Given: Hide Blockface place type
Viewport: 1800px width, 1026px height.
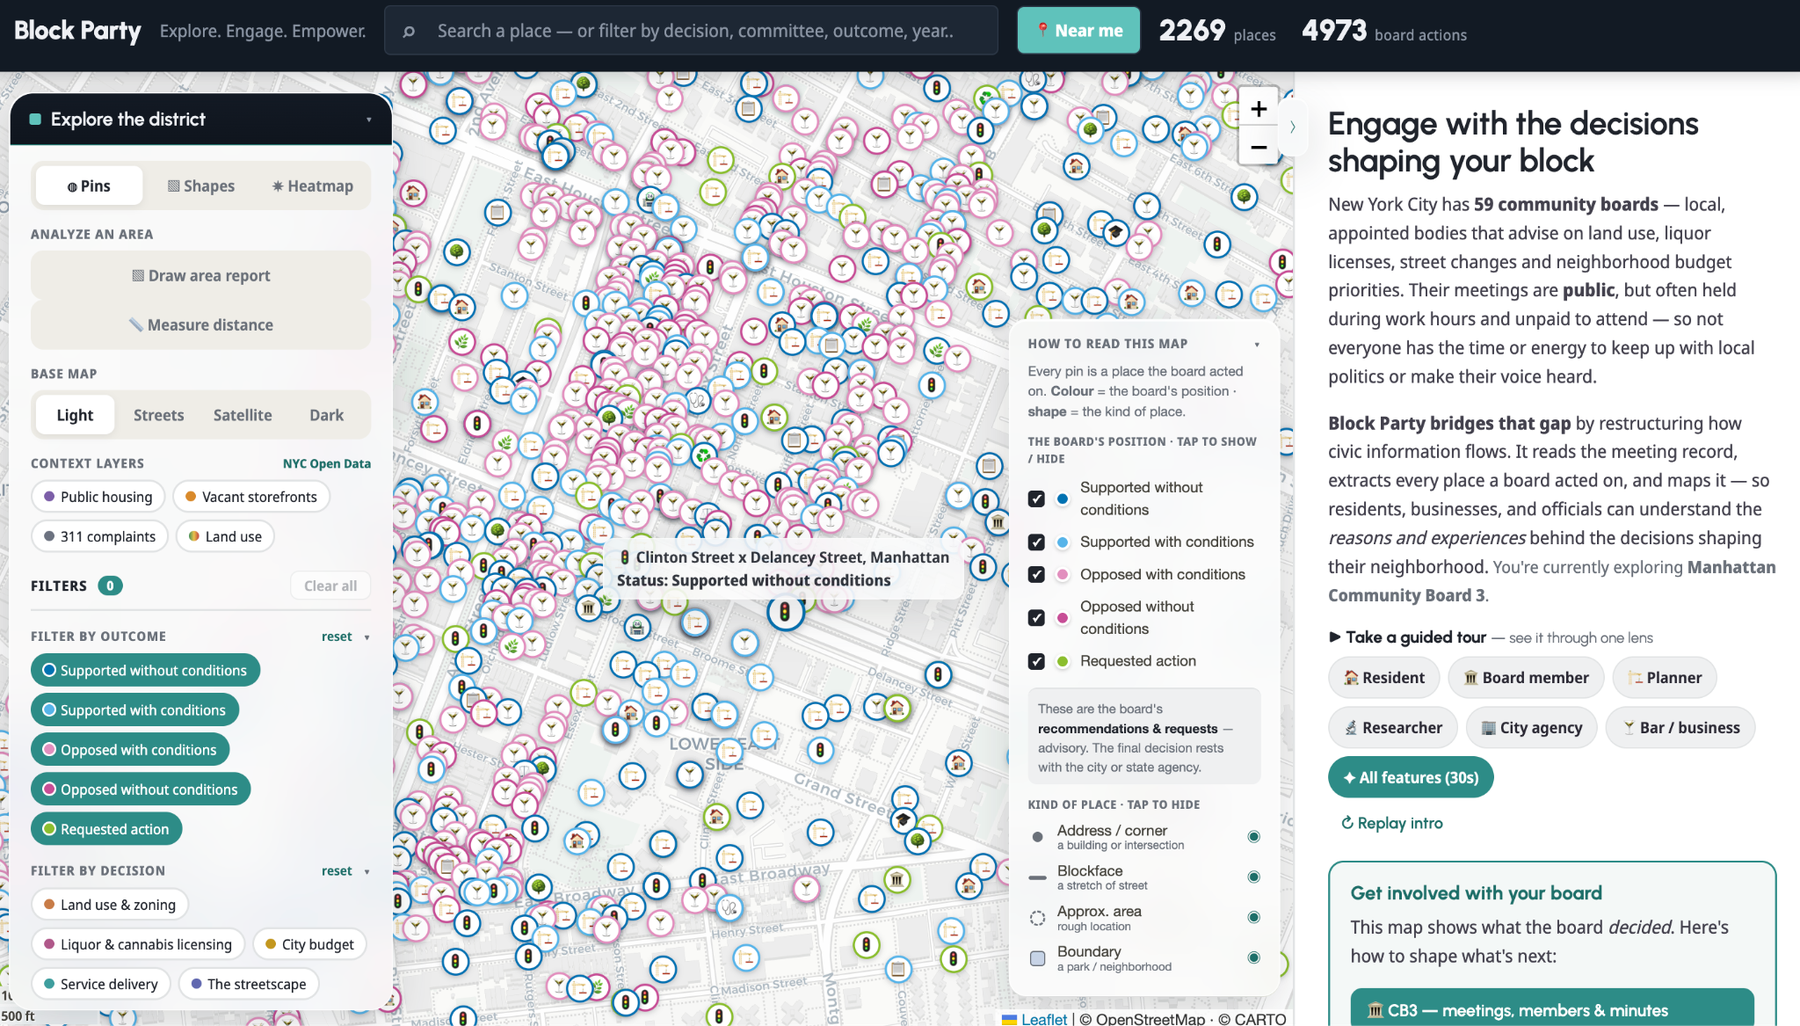Looking at the screenshot, I should click(x=1253, y=877).
